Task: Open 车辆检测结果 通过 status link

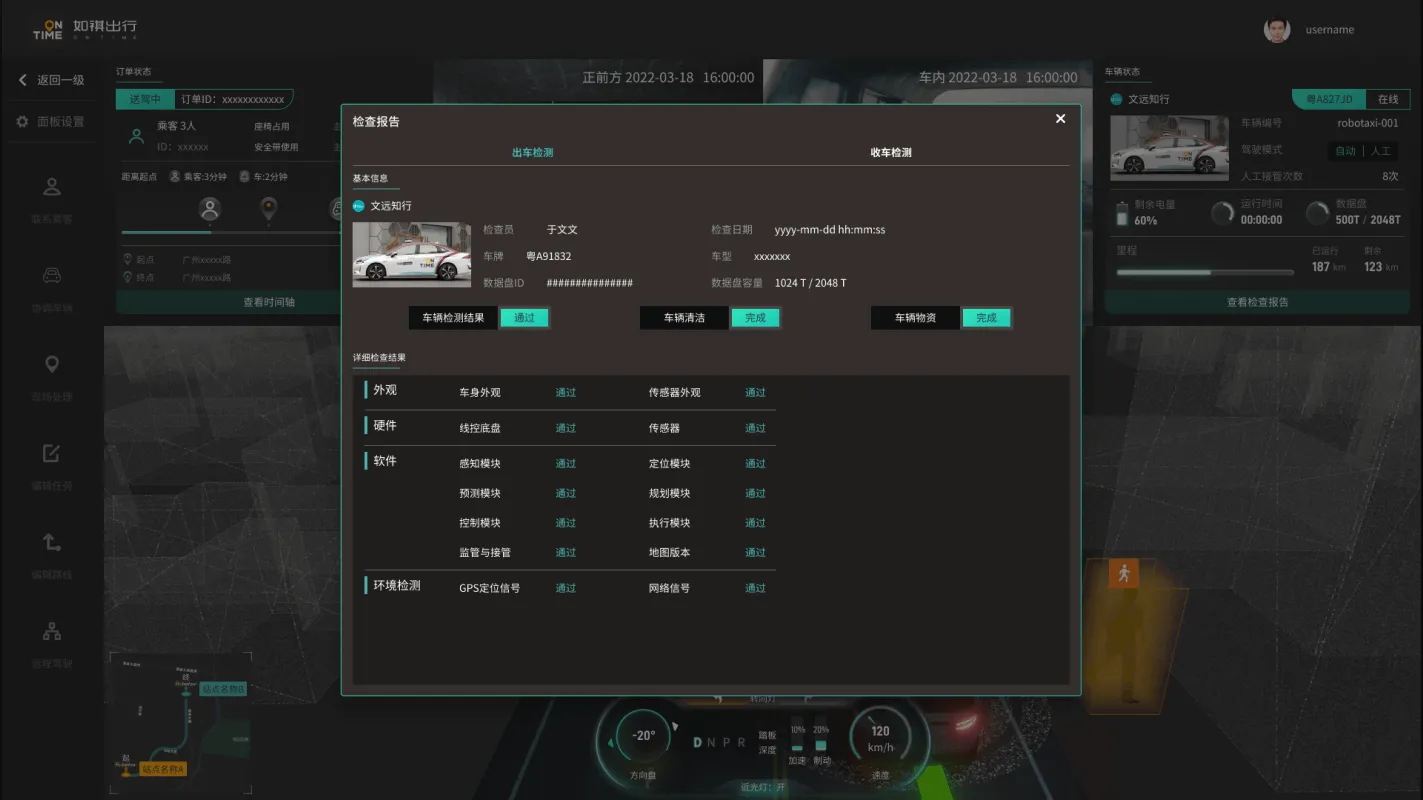Action: tap(524, 317)
